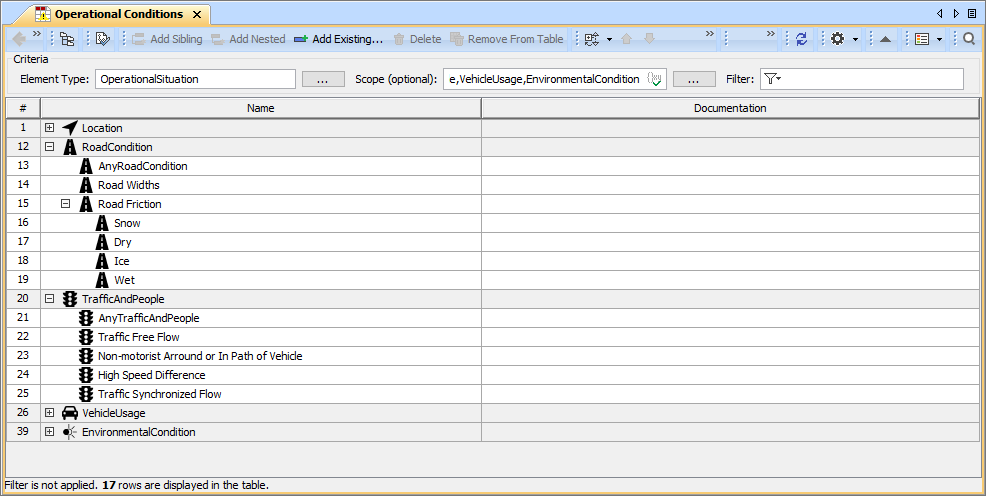Click the move up arrow icon

tap(626, 39)
